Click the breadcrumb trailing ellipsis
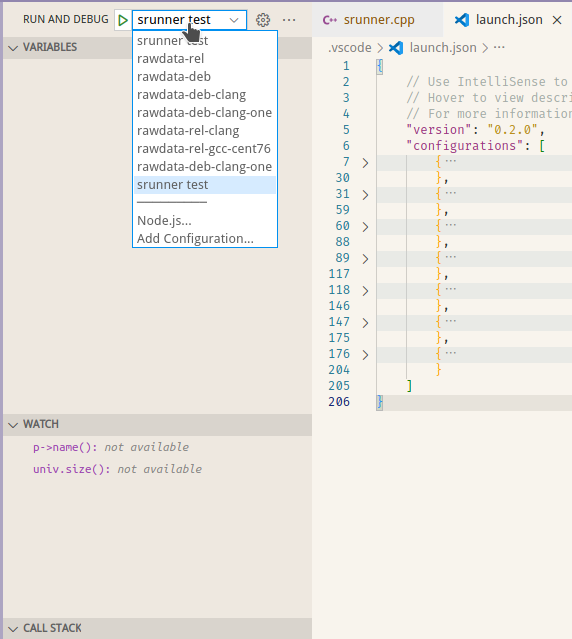 point(499,48)
